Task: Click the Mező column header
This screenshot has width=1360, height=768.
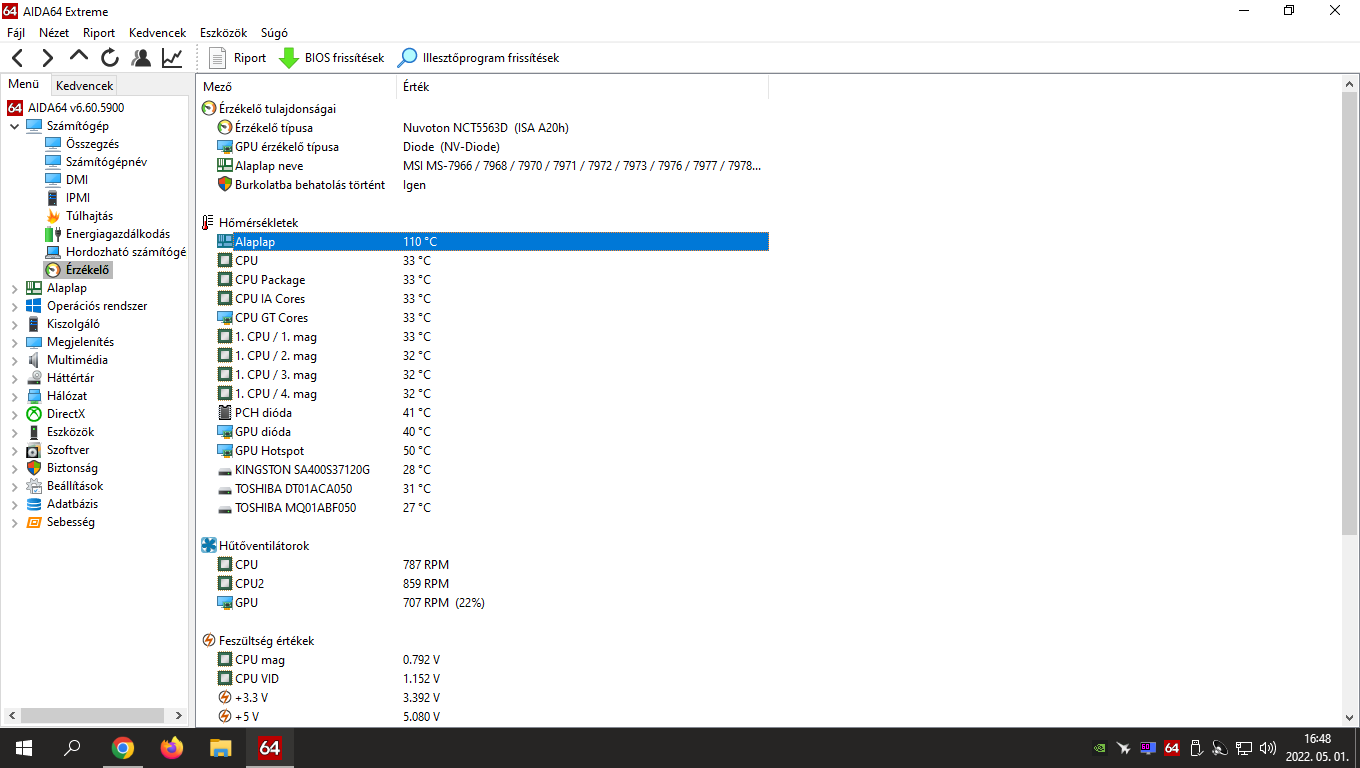Action: point(296,87)
